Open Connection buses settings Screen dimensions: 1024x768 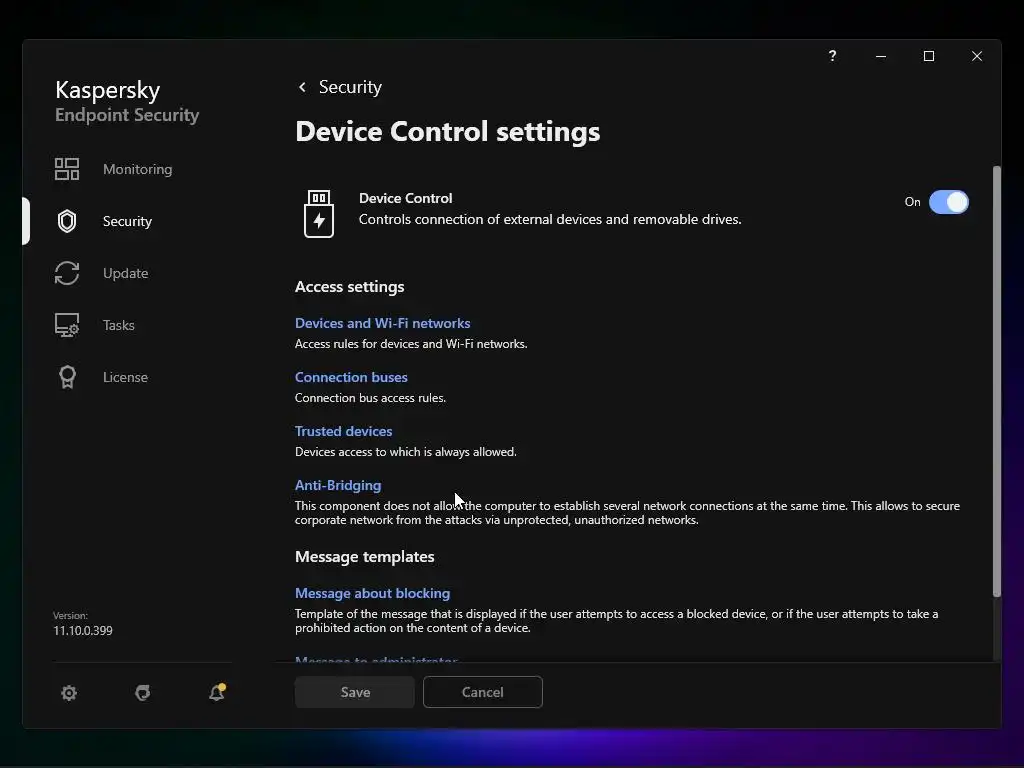coord(351,377)
